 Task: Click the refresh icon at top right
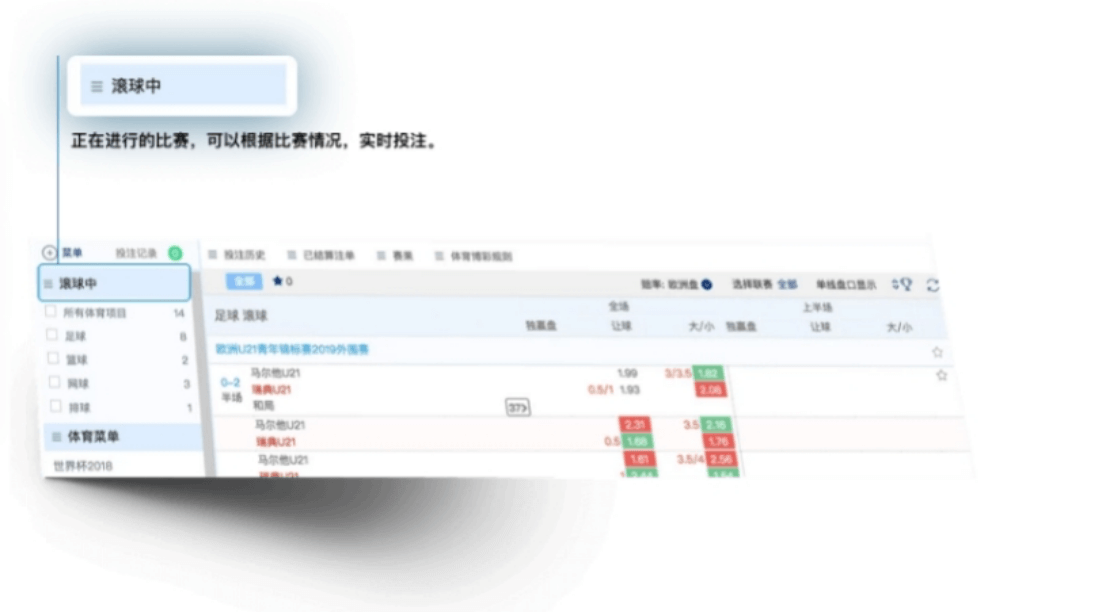click(932, 286)
